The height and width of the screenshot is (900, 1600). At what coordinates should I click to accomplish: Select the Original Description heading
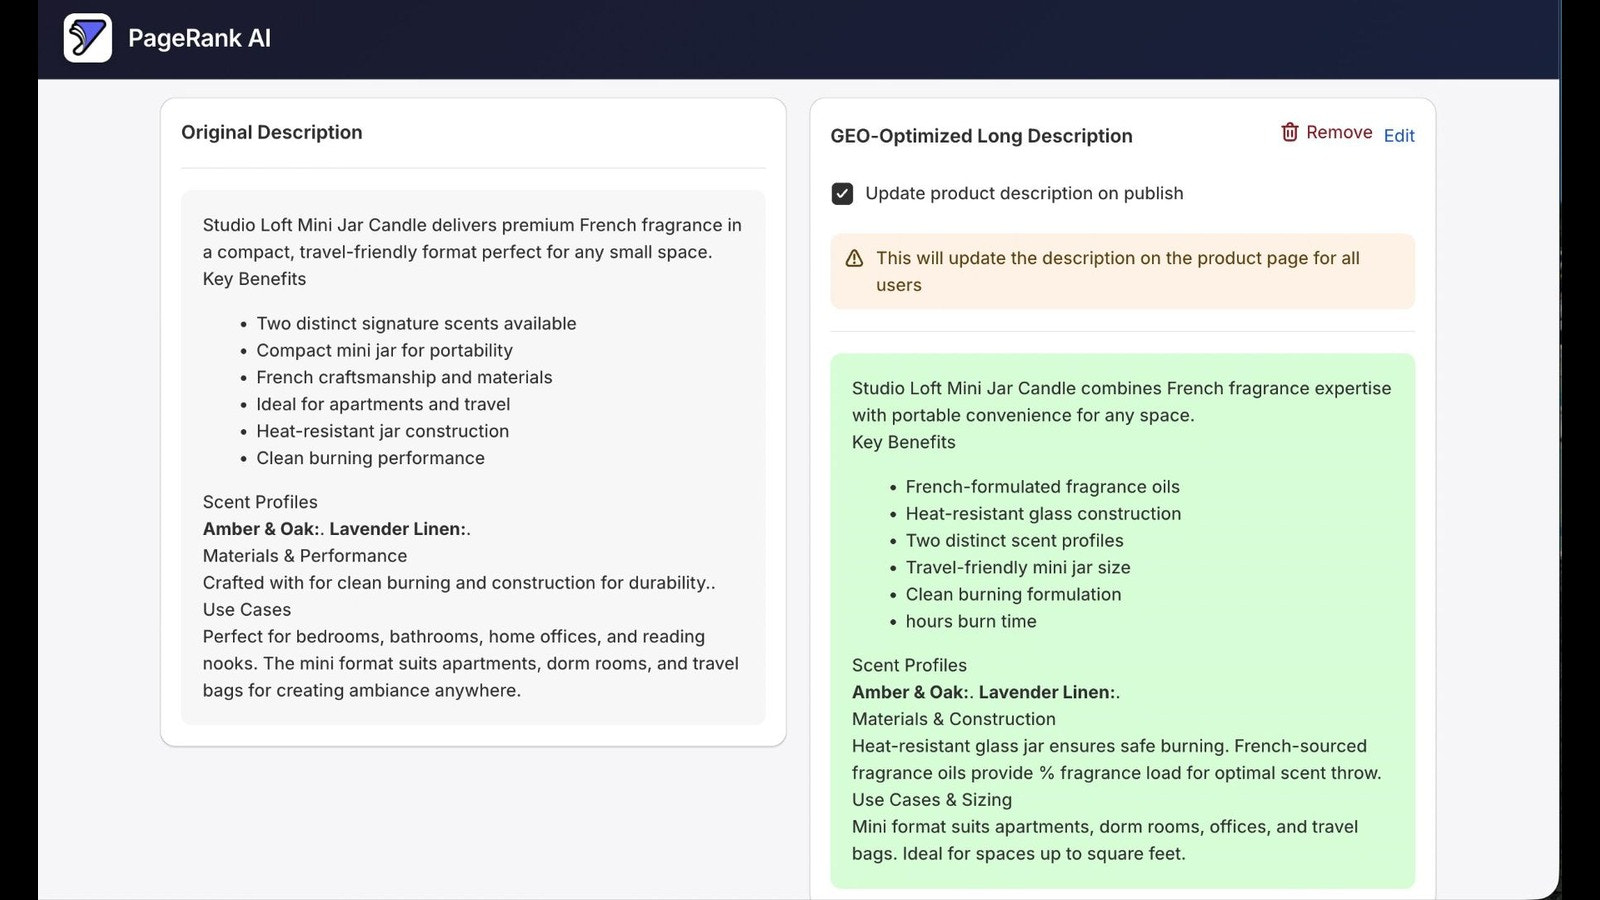[271, 132]
